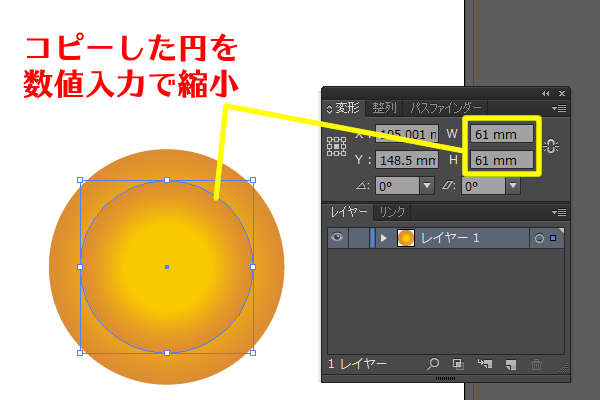Switch to the パスファインダー tab

pos(446,107)
